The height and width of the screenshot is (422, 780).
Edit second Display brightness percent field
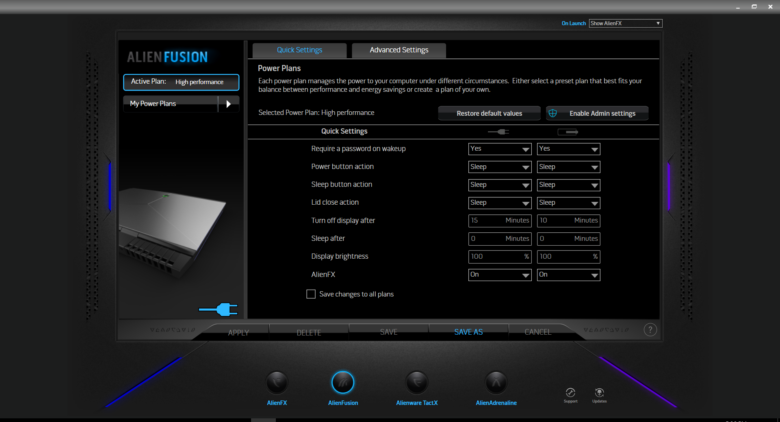568,257
